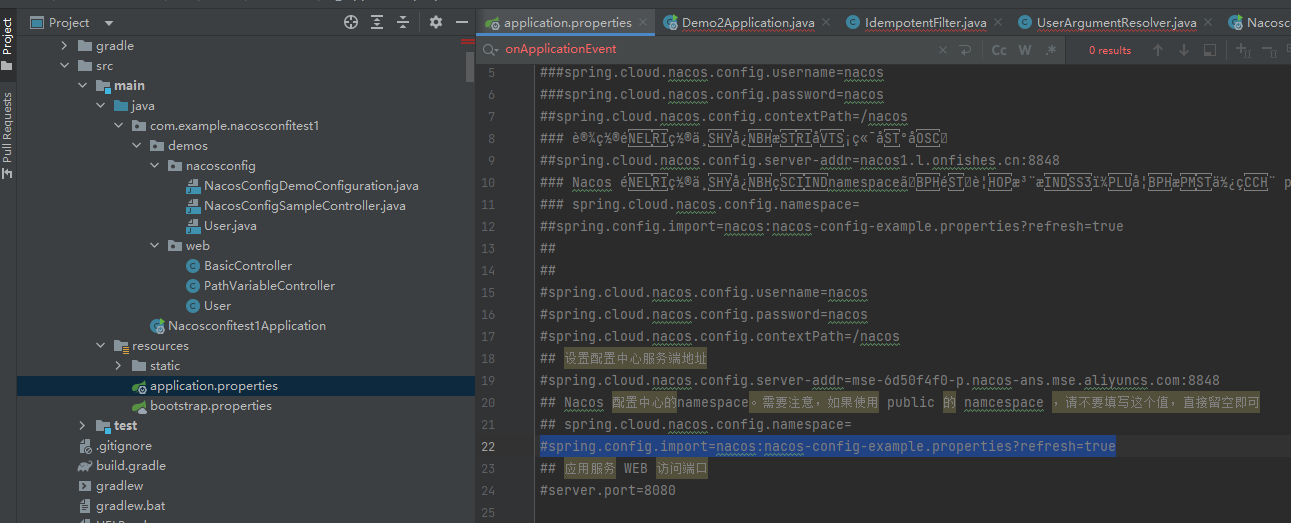Click the Collapse All icon in Project panel
The image size is (1291, 523).
click(403, 22)
